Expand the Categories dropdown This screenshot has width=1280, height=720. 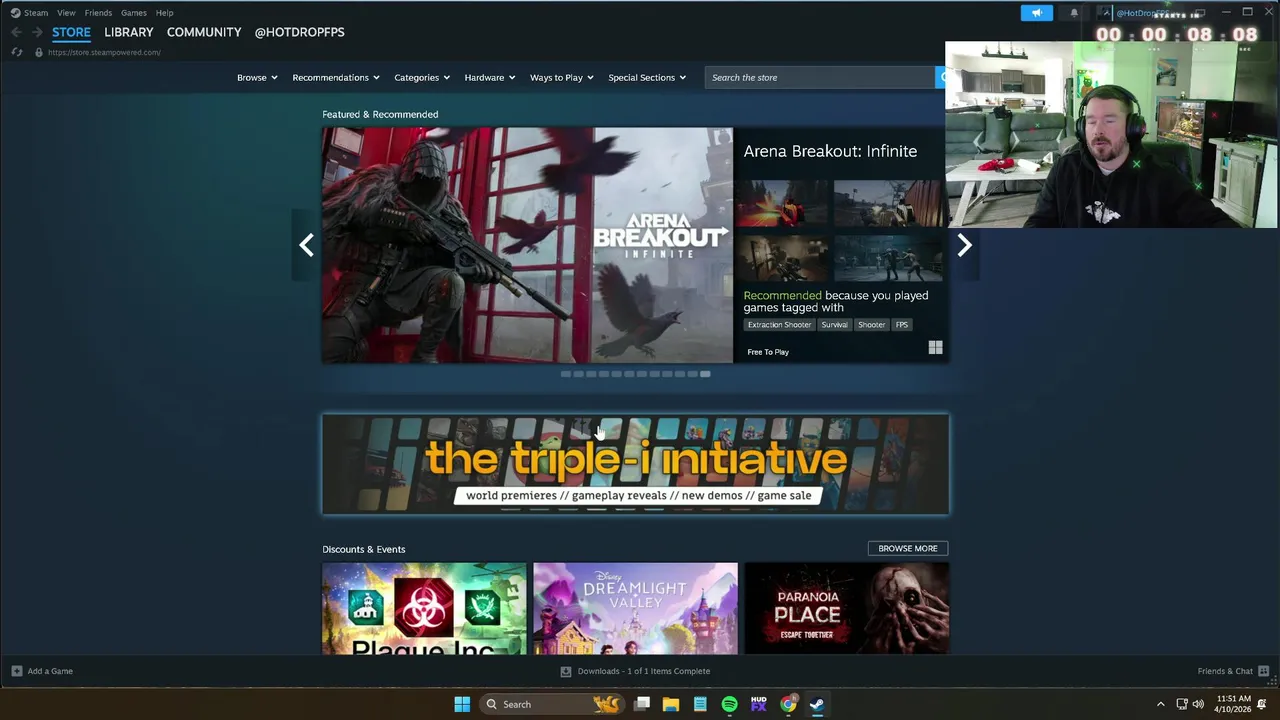422,77
